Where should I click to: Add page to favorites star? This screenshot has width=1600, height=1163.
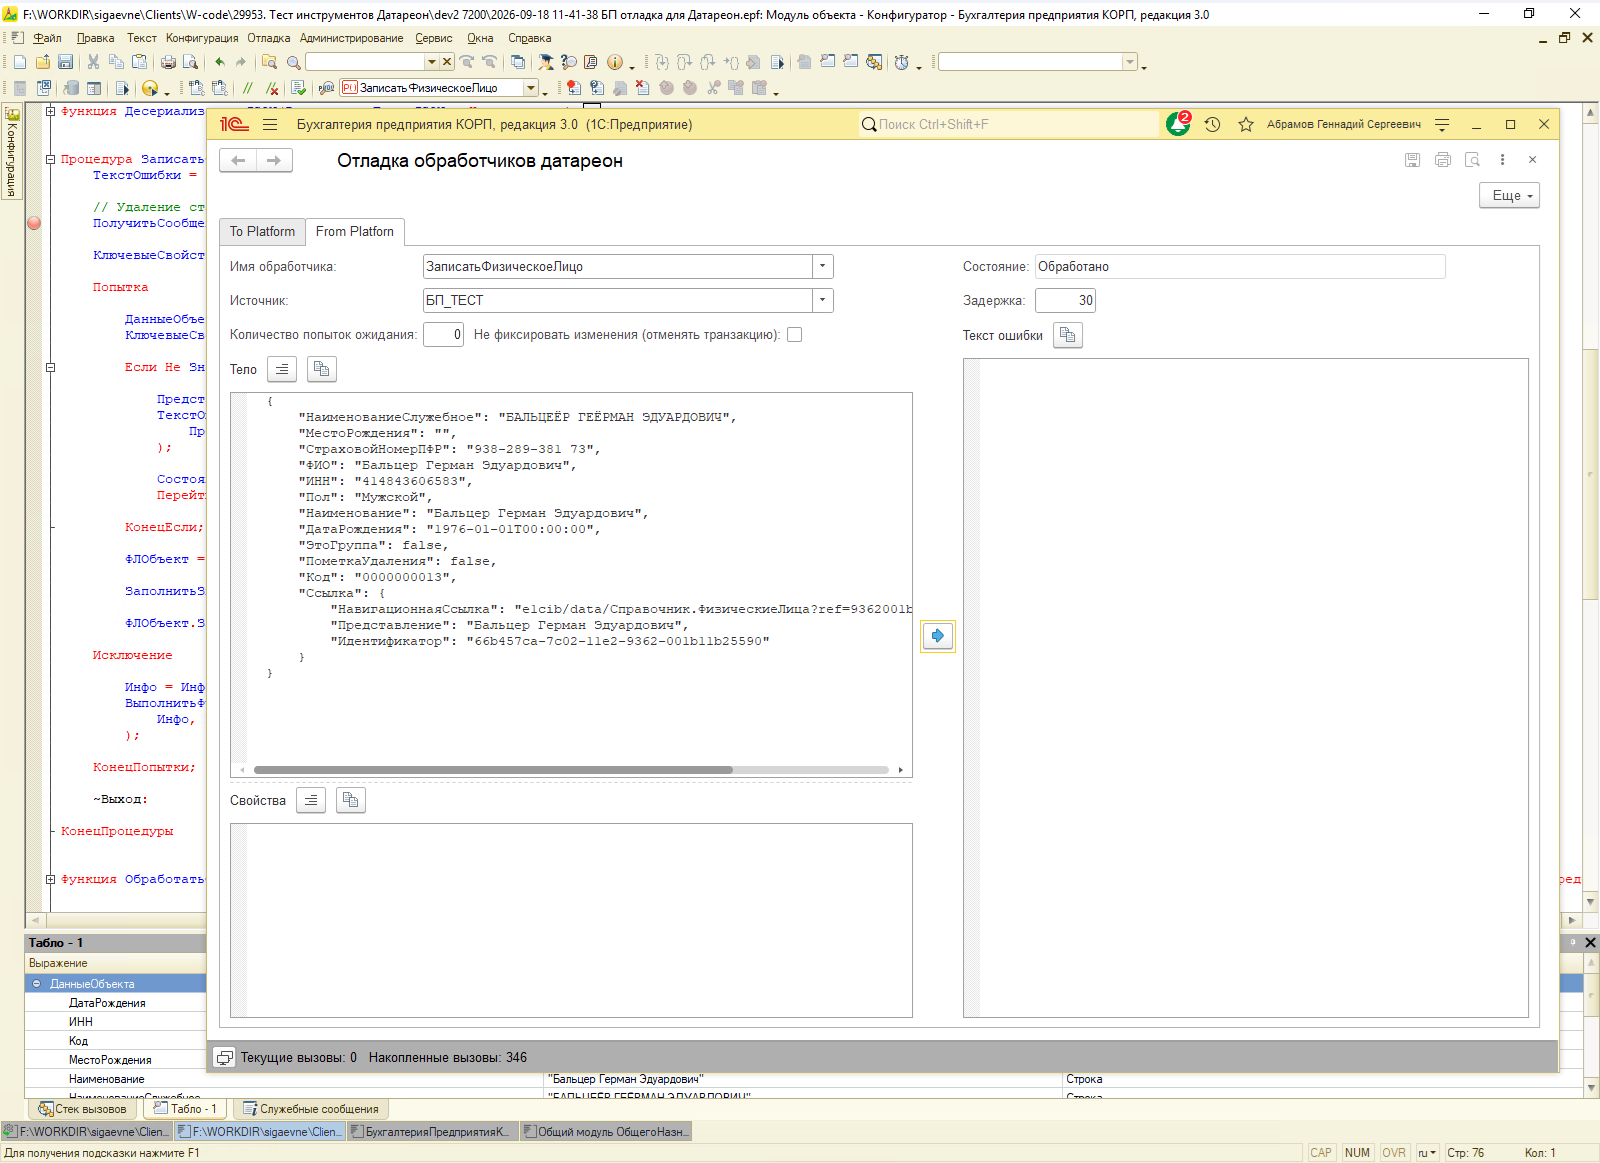tap(1246, 124)
